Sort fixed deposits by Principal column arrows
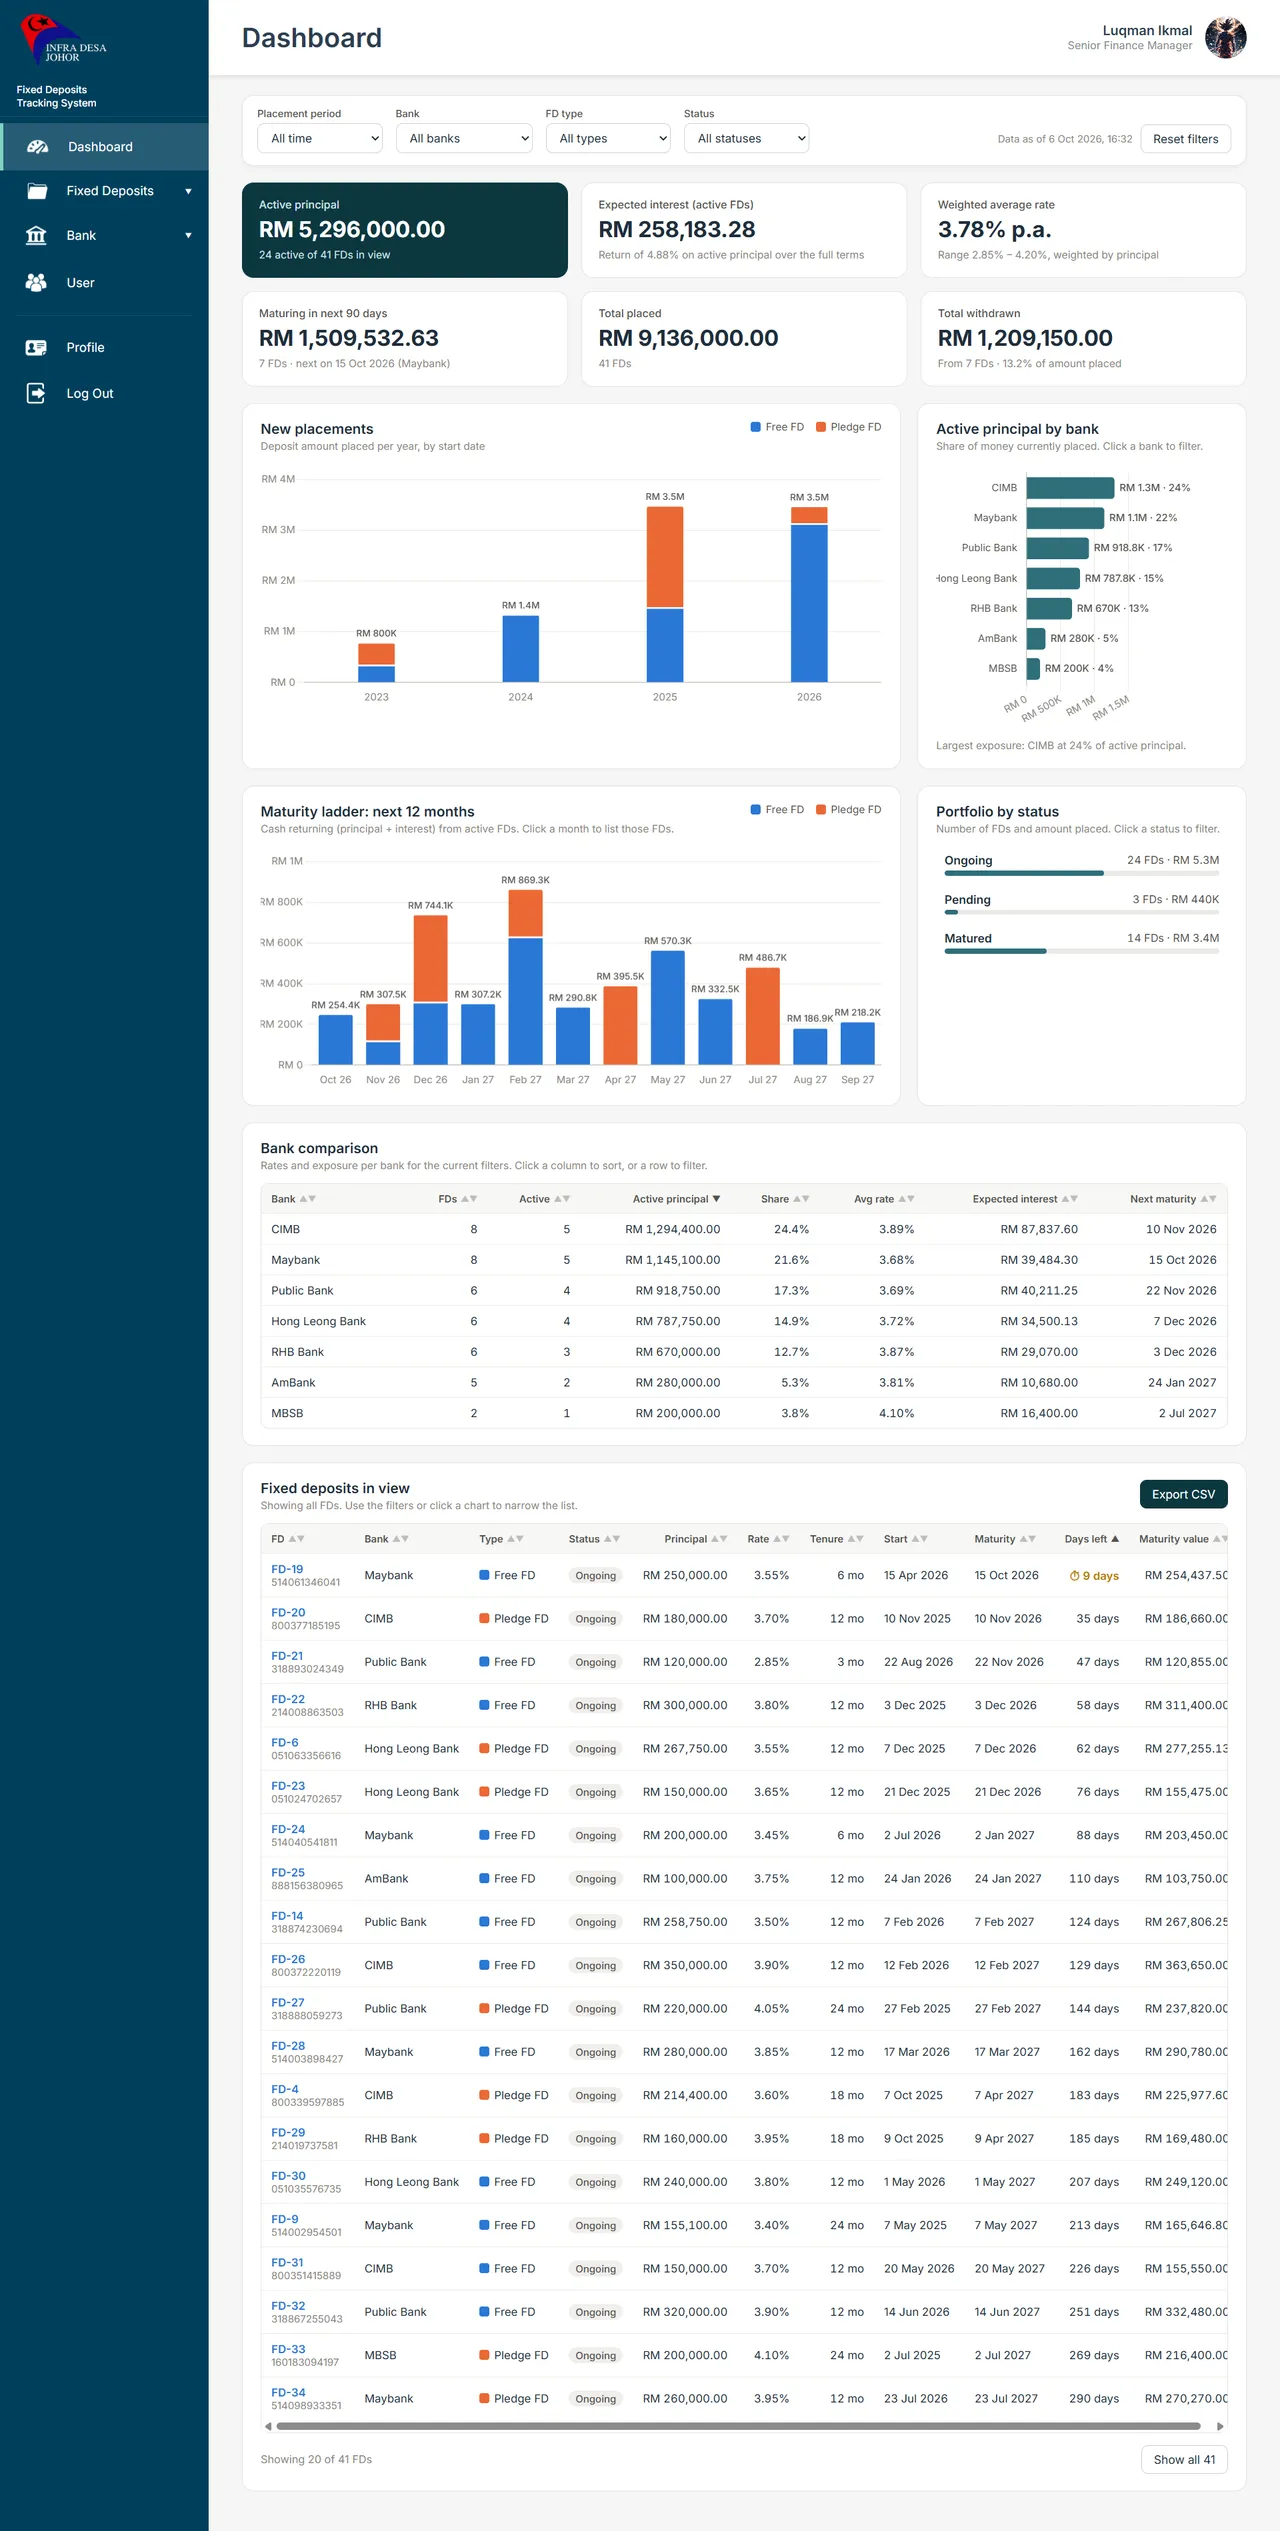The image size is (1280, 2531). click(719, 1539)
